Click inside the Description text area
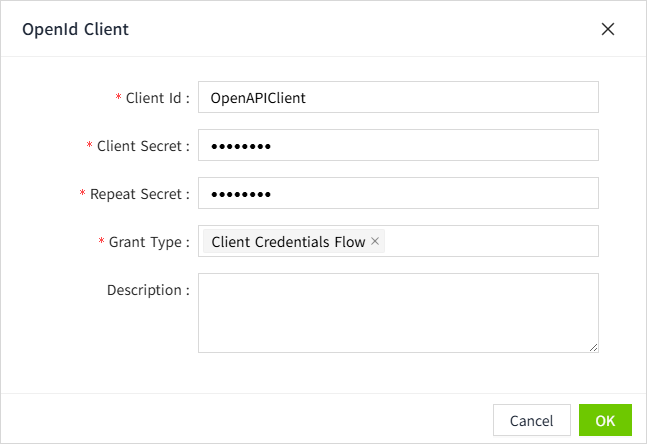 (398, 312)
